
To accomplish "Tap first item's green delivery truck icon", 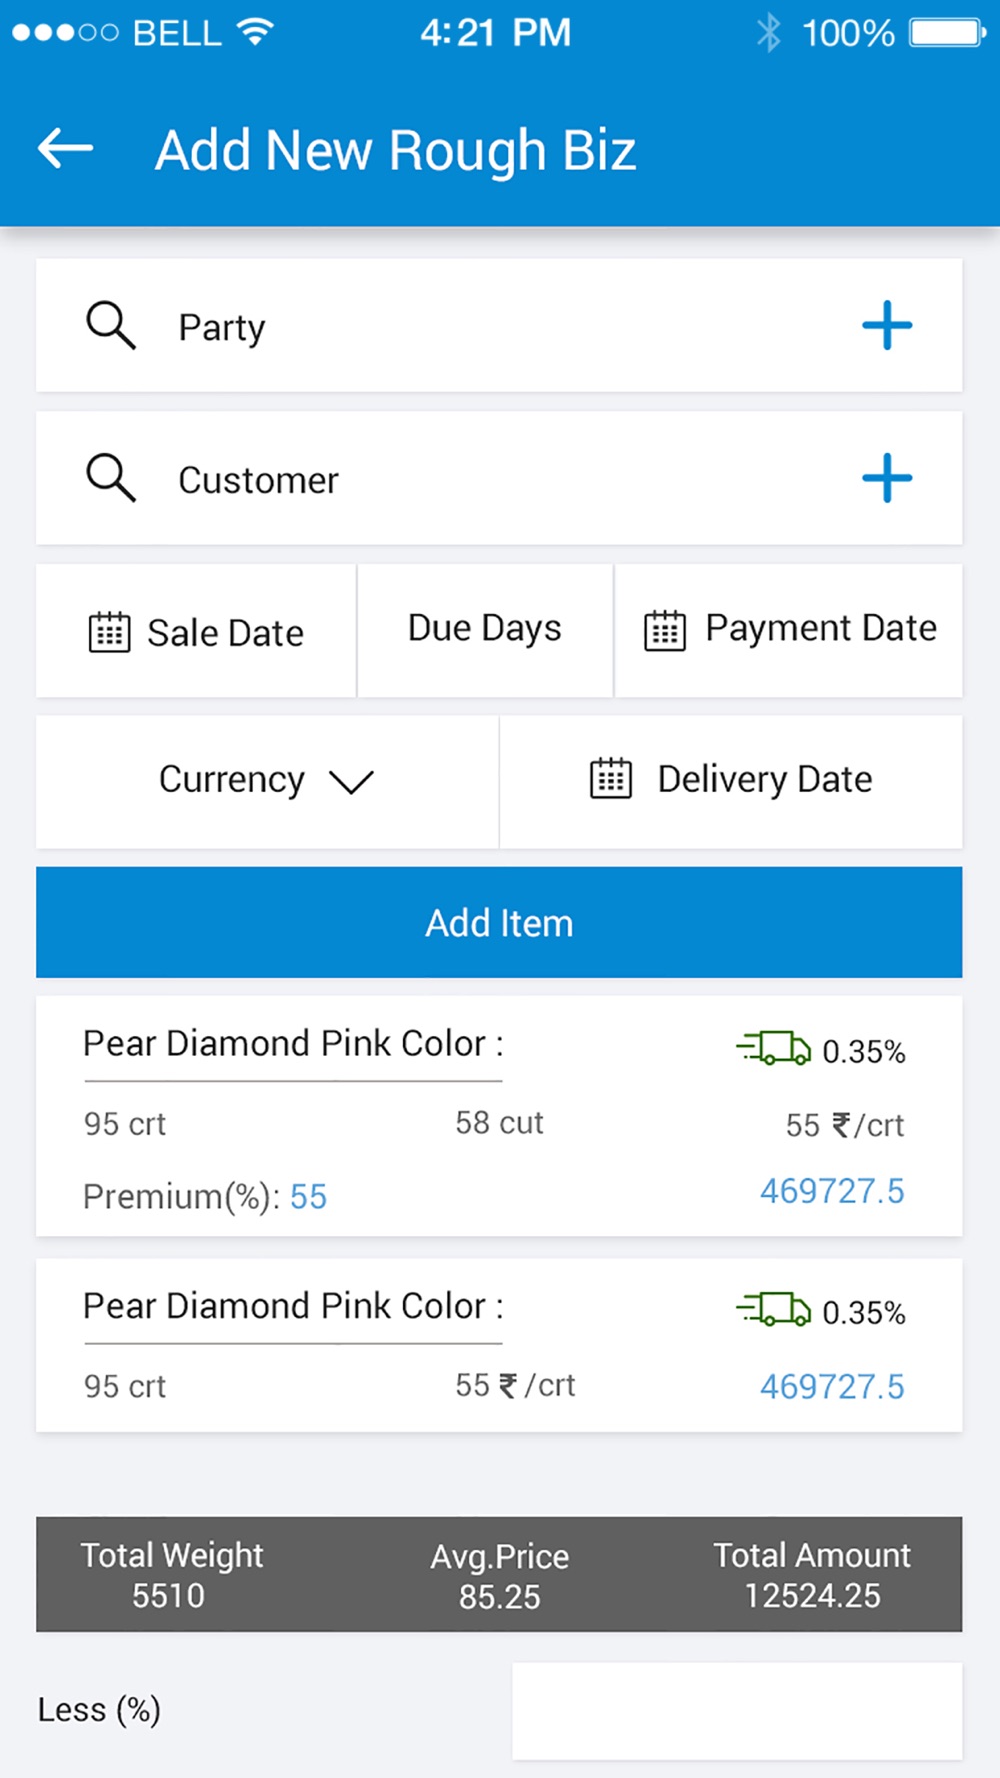I will (x=773, y=1048).
